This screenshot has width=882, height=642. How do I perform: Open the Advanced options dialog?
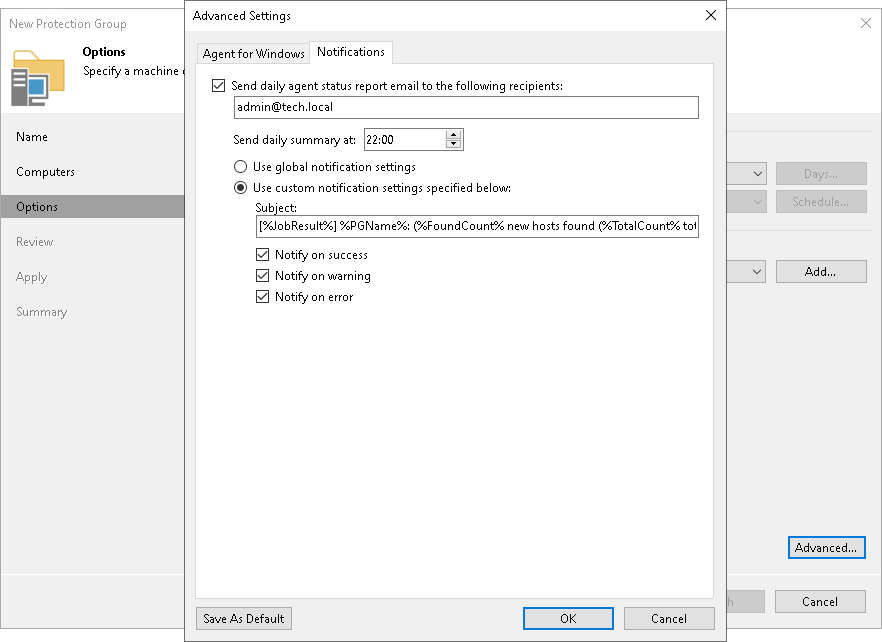pyautogui.click(x=826, y=547)
